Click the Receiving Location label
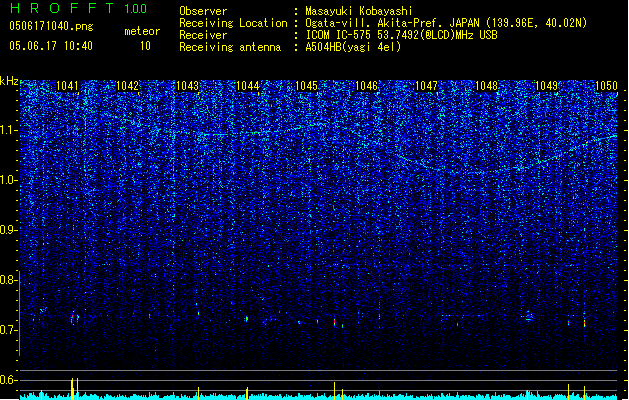Screen dimensions: 629x400 click(233, 23)
